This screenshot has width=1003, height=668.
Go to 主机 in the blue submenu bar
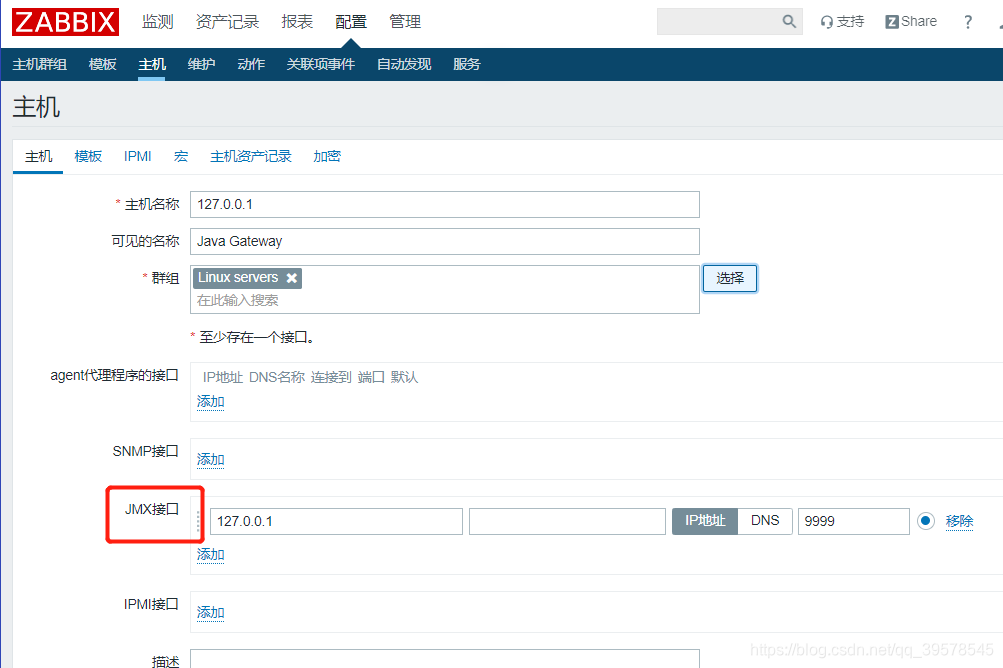[152, 64]
